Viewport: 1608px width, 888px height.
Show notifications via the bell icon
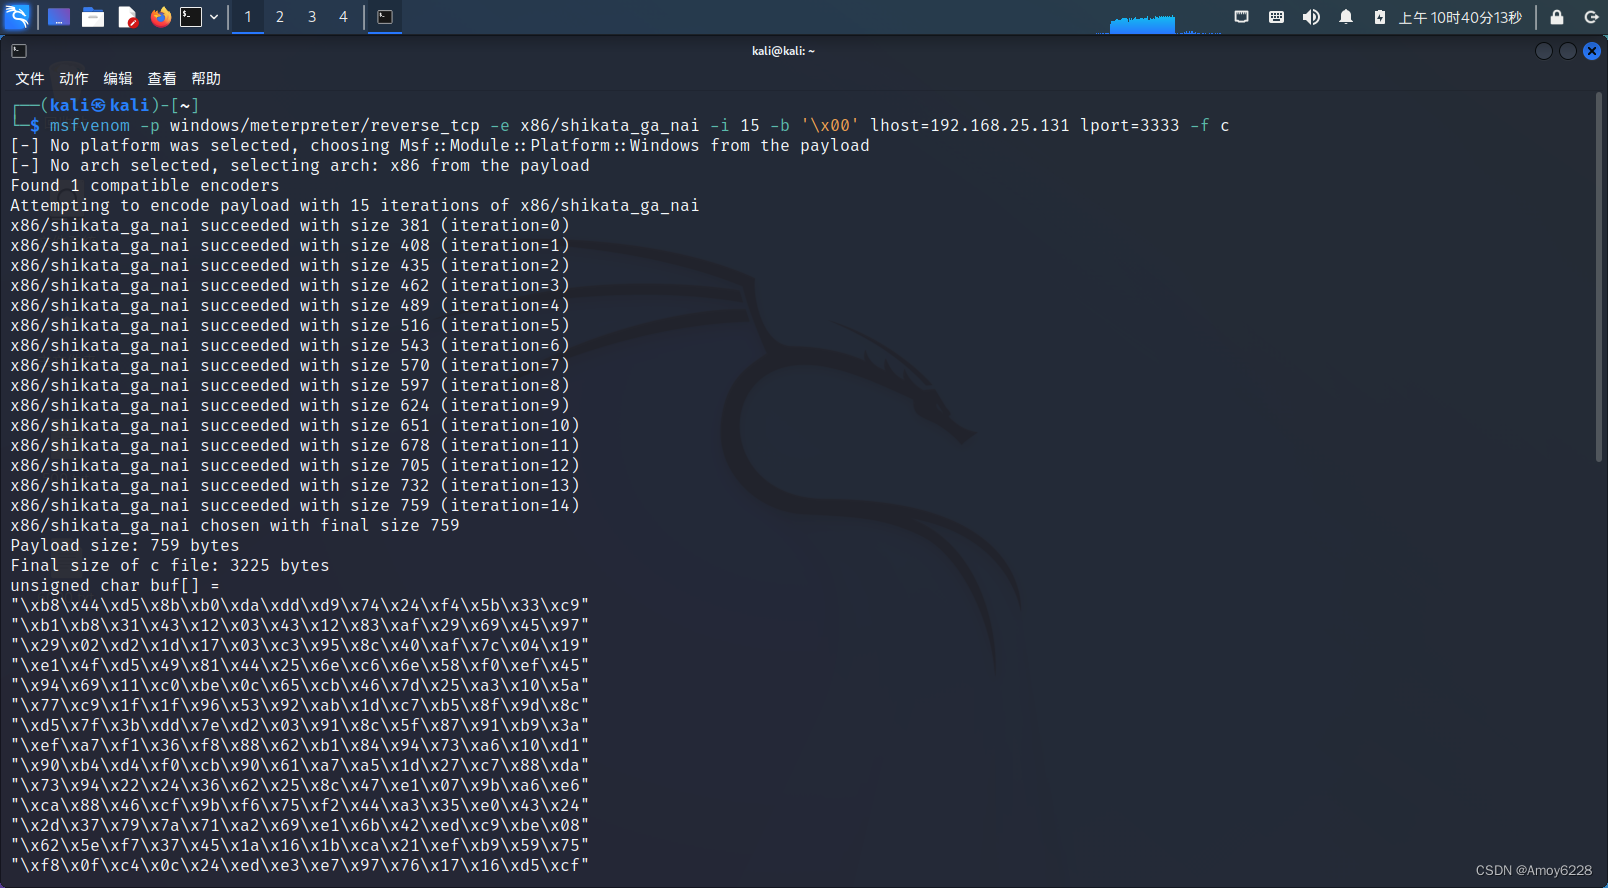(x=1346, y=17)
